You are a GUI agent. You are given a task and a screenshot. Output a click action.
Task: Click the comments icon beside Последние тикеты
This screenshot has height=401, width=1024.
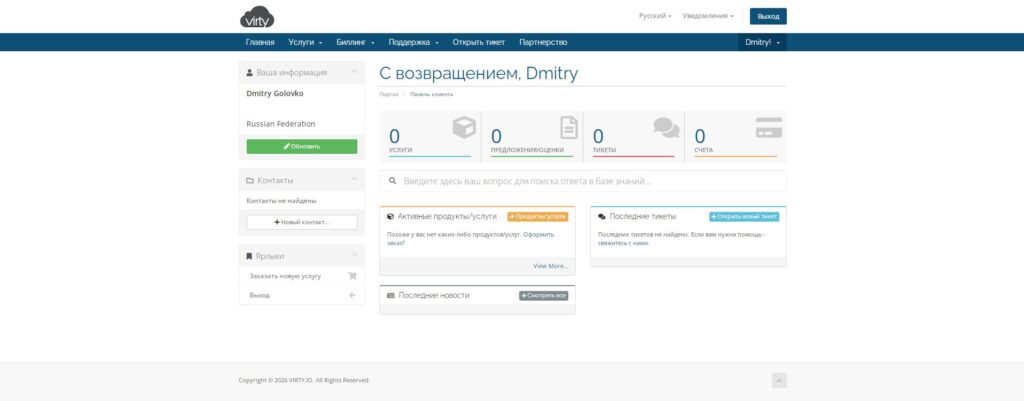(x=602, y=216)
